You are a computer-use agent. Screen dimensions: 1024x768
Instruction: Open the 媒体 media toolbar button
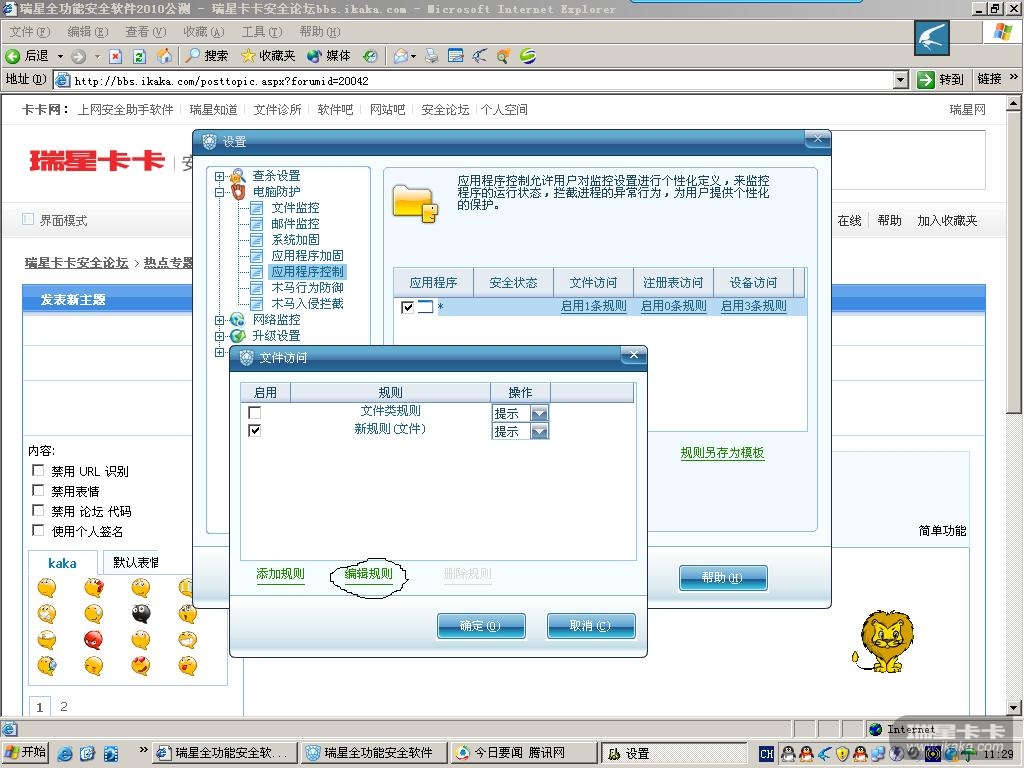[328, 56]
